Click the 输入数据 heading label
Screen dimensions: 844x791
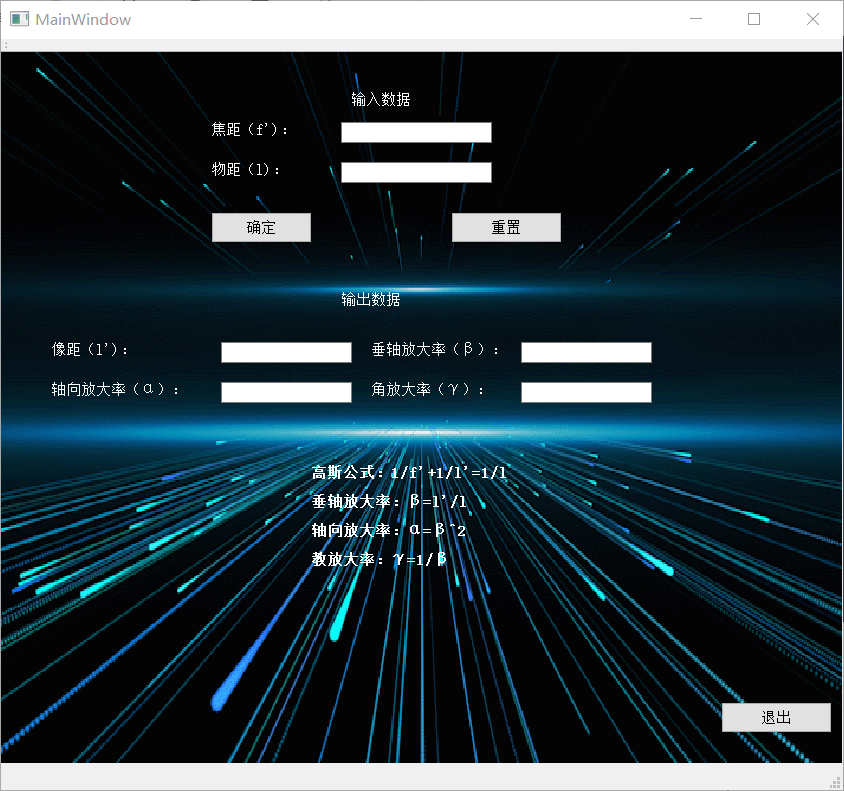point(381,100)
